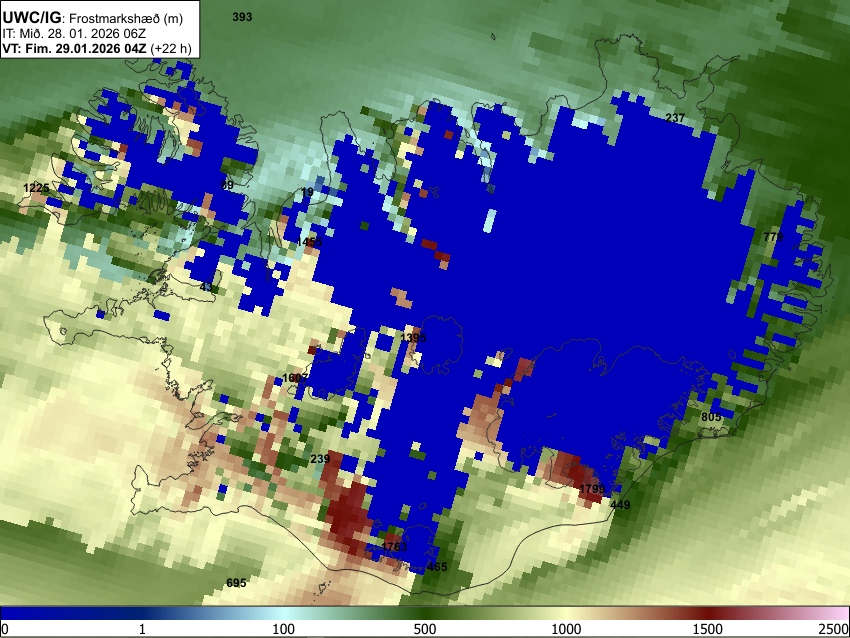Click the '237' value on the north coast
The image size is (850, 638).
point(675,118)
